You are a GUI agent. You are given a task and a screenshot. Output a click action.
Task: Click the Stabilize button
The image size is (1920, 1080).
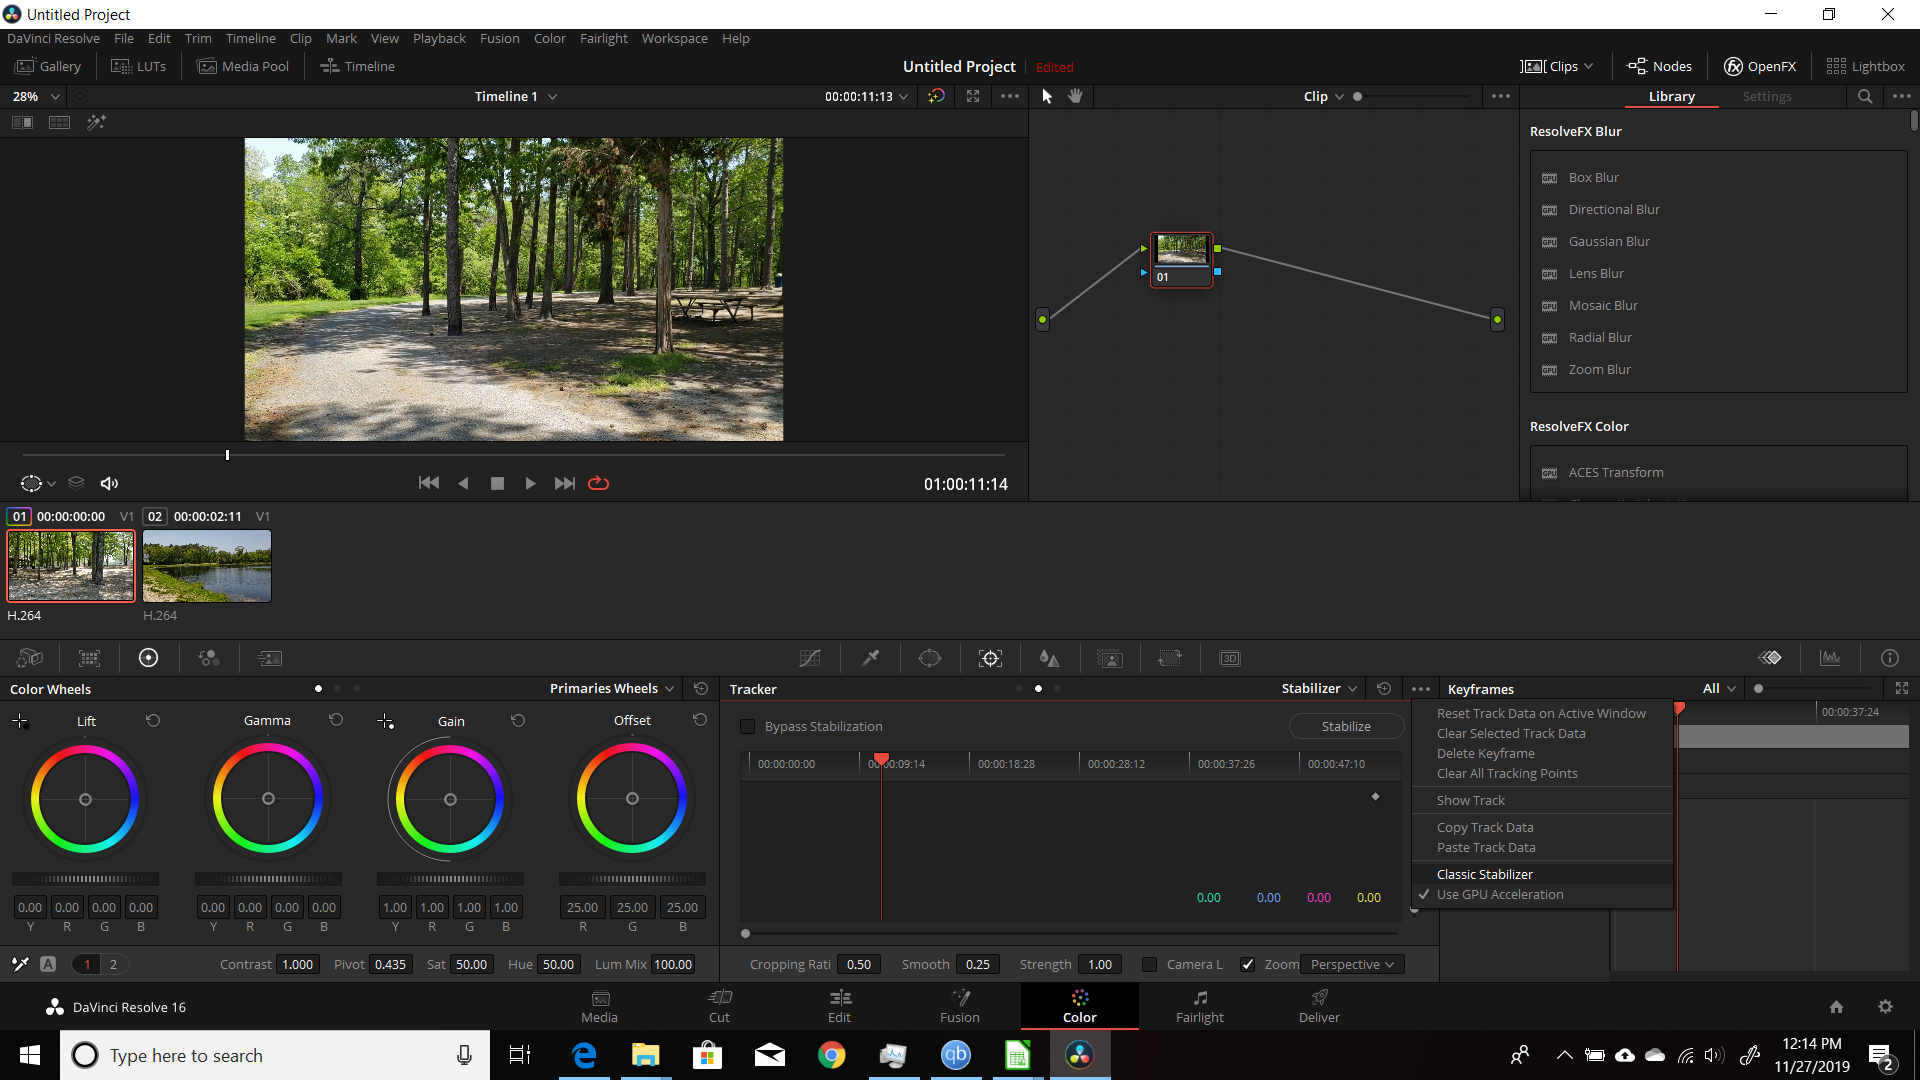(1346, 726)
